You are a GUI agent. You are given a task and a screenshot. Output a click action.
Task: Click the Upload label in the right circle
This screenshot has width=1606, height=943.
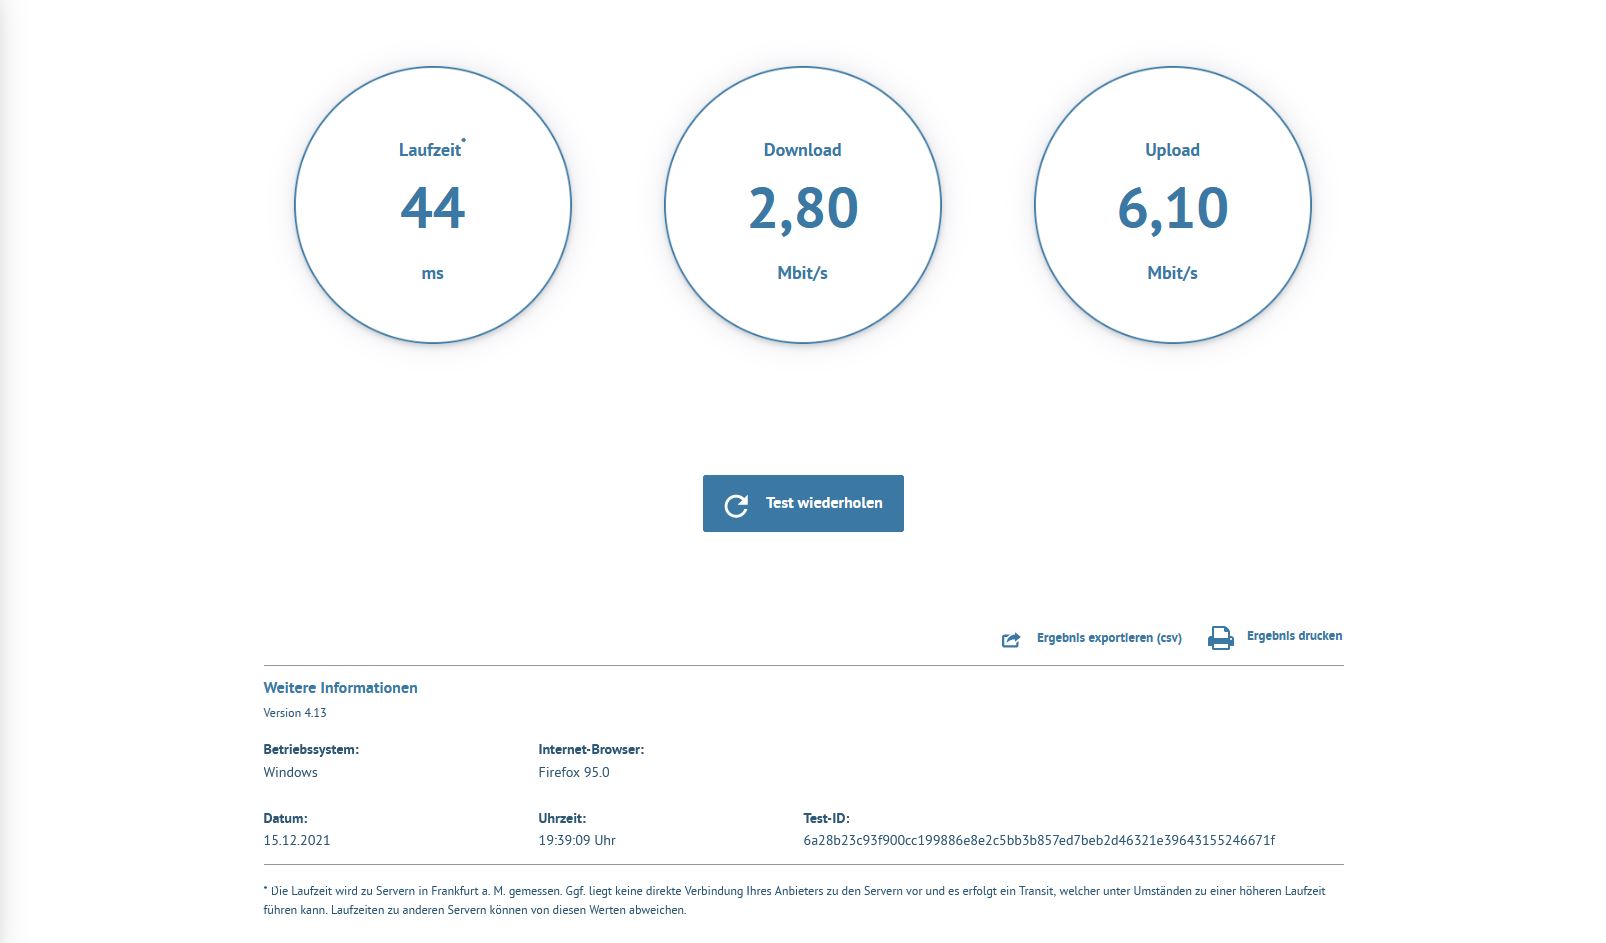[1172, 150]
